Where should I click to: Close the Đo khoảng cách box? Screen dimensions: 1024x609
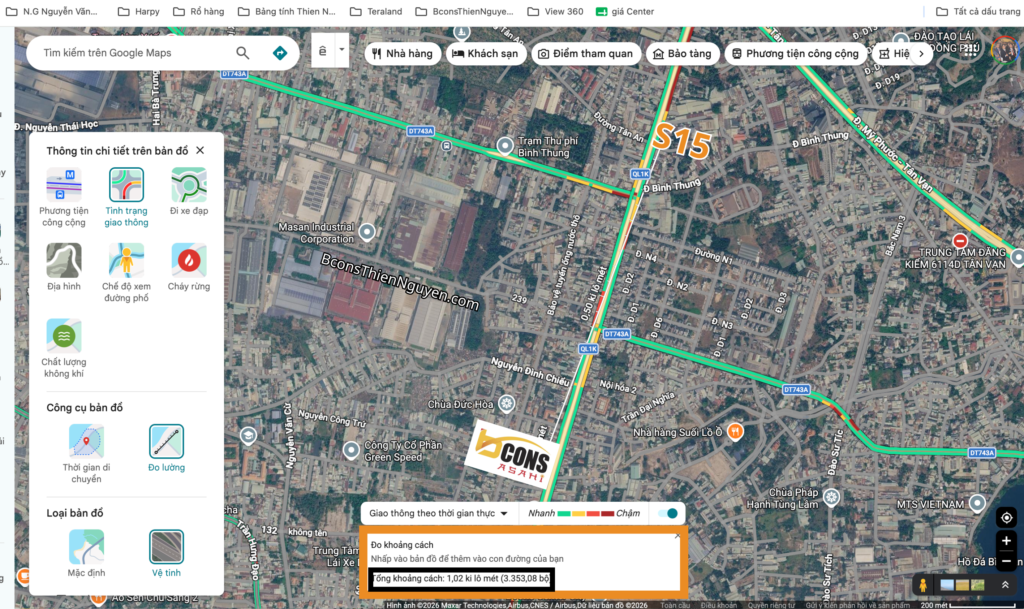click(x=677, y=536)
